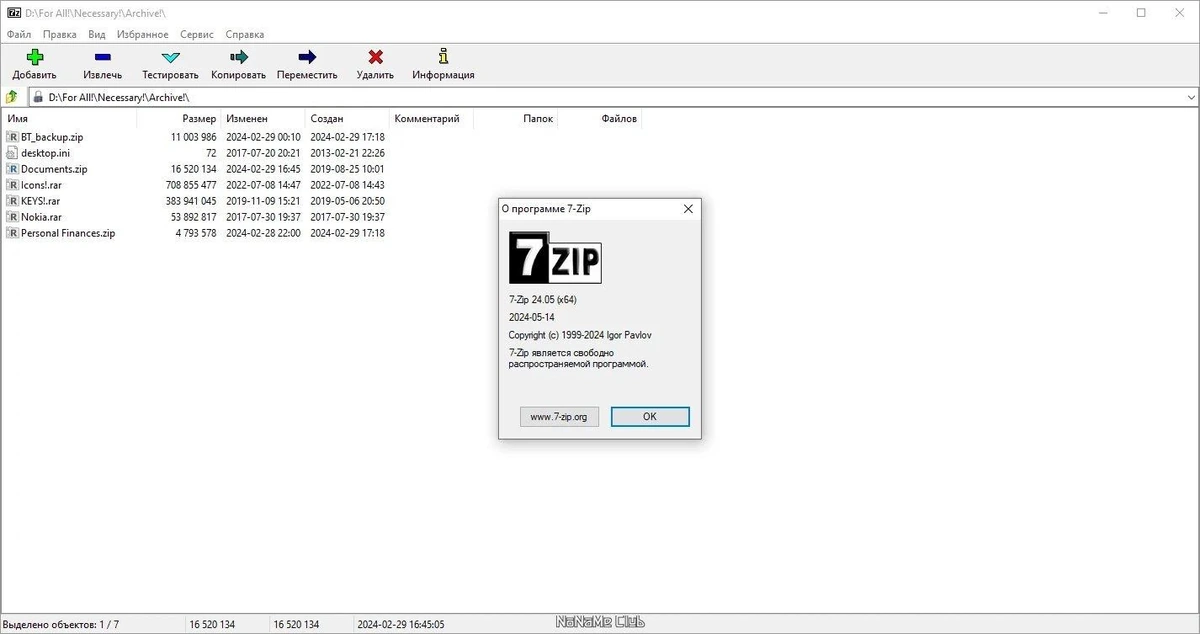Click the modified date 2017-07-30 19:37
Viewport: 1200px width, 634px height.
coord(263,217)
